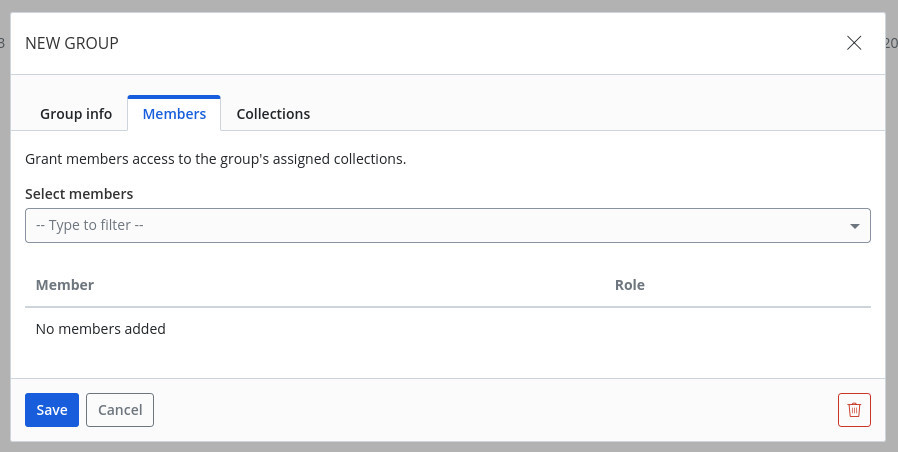898x452 pixels.
Task: Cancel group creation
Action: (120, 410)
